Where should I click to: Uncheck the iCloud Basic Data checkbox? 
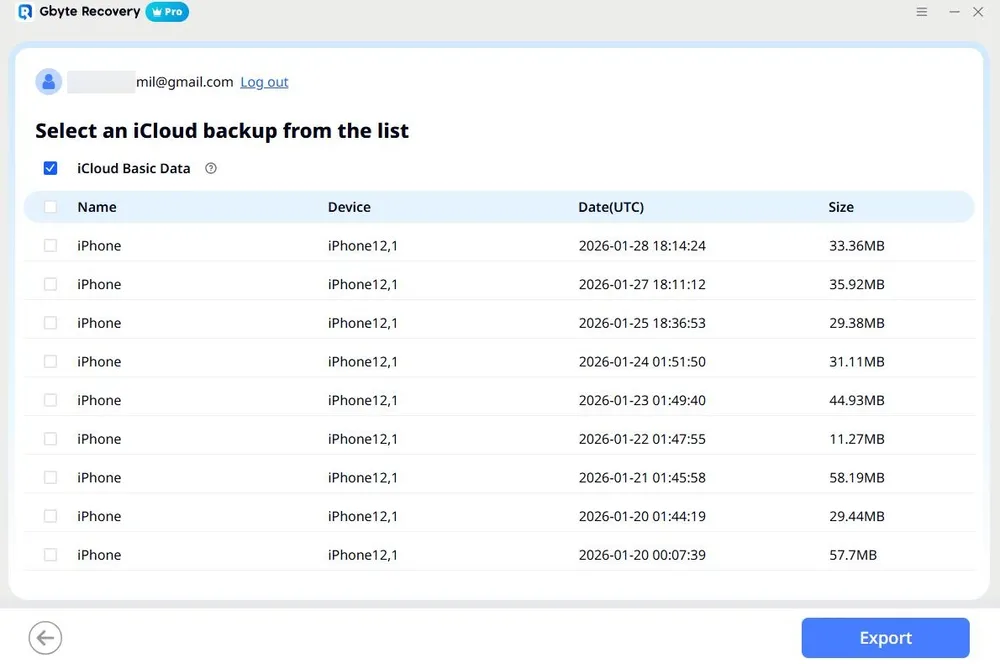[x=50, y=168]
